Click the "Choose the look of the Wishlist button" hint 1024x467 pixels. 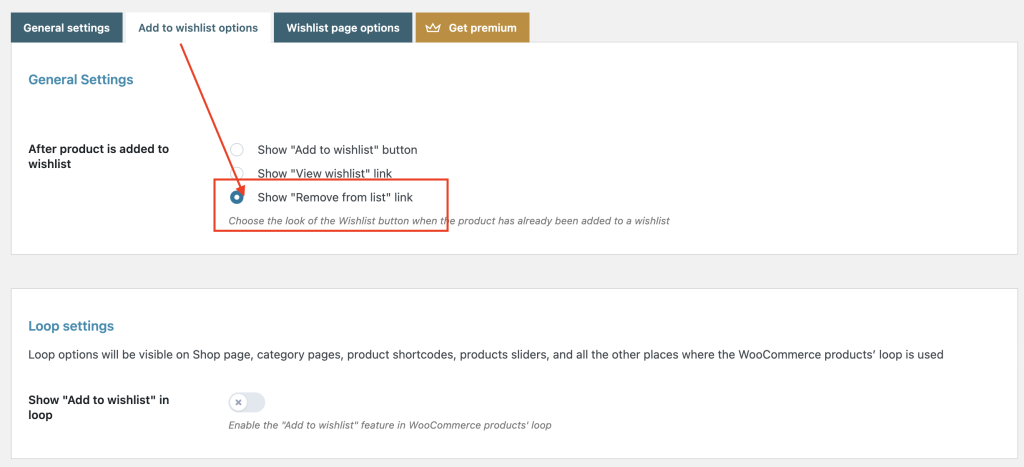click(449, 221)
